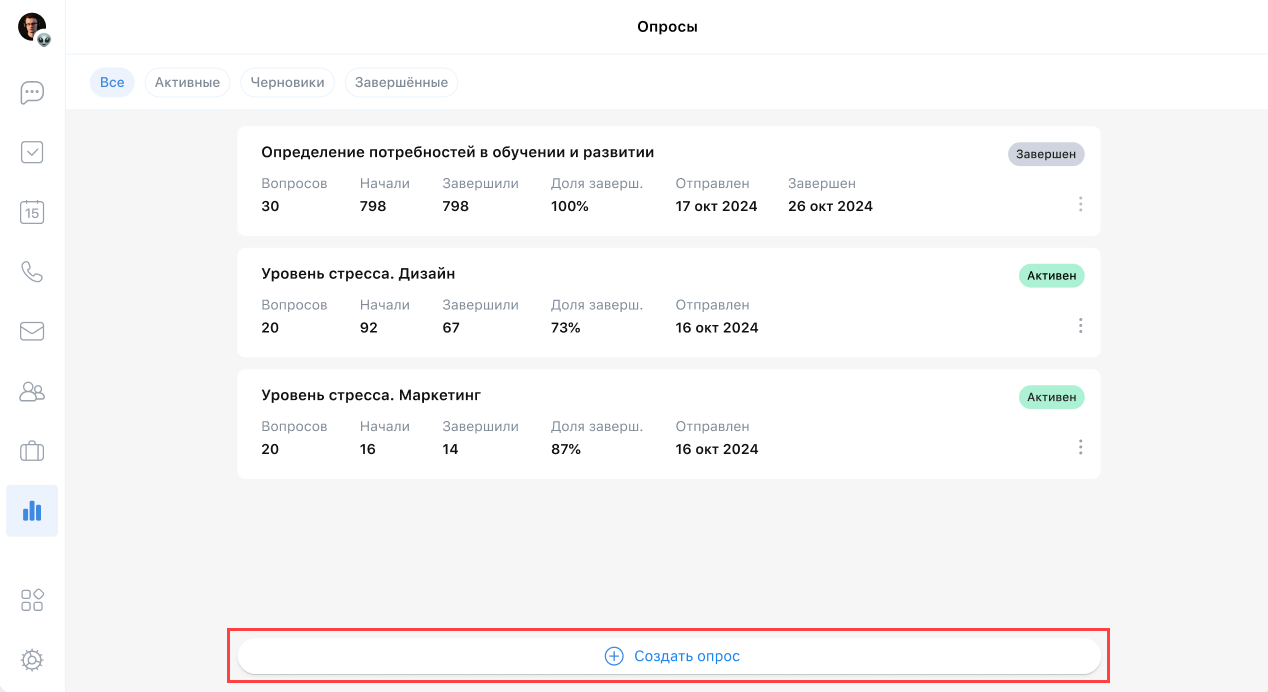Open the mail envelope sidebar icon
Viewport: 1268px width, 692px height.
coord(32,331)
